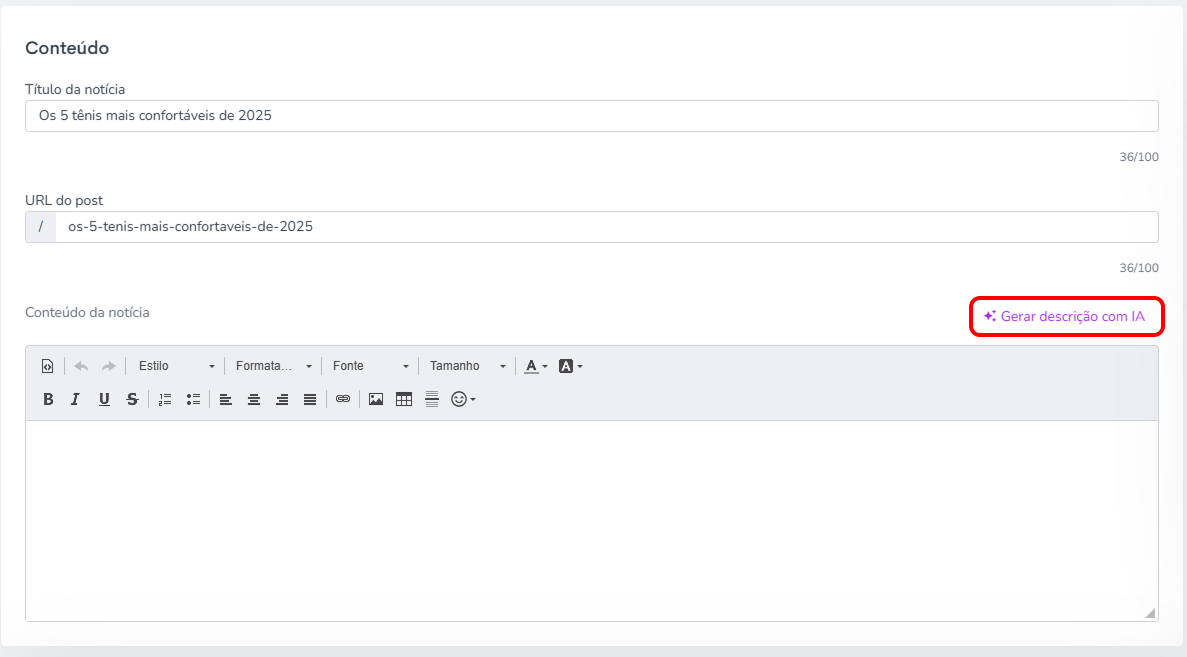
Task: Justify the text alignment
Action: [310, 400]
